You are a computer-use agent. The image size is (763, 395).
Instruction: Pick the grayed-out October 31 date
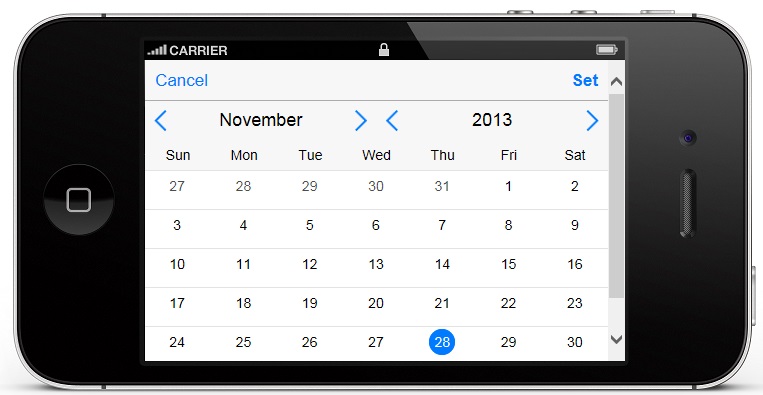[x=442, y=186]
